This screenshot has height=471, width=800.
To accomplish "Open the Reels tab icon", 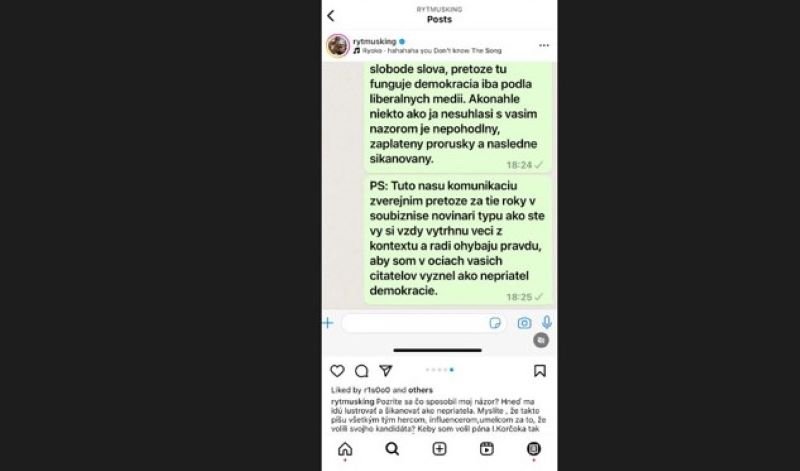I will tap(487, 449).
